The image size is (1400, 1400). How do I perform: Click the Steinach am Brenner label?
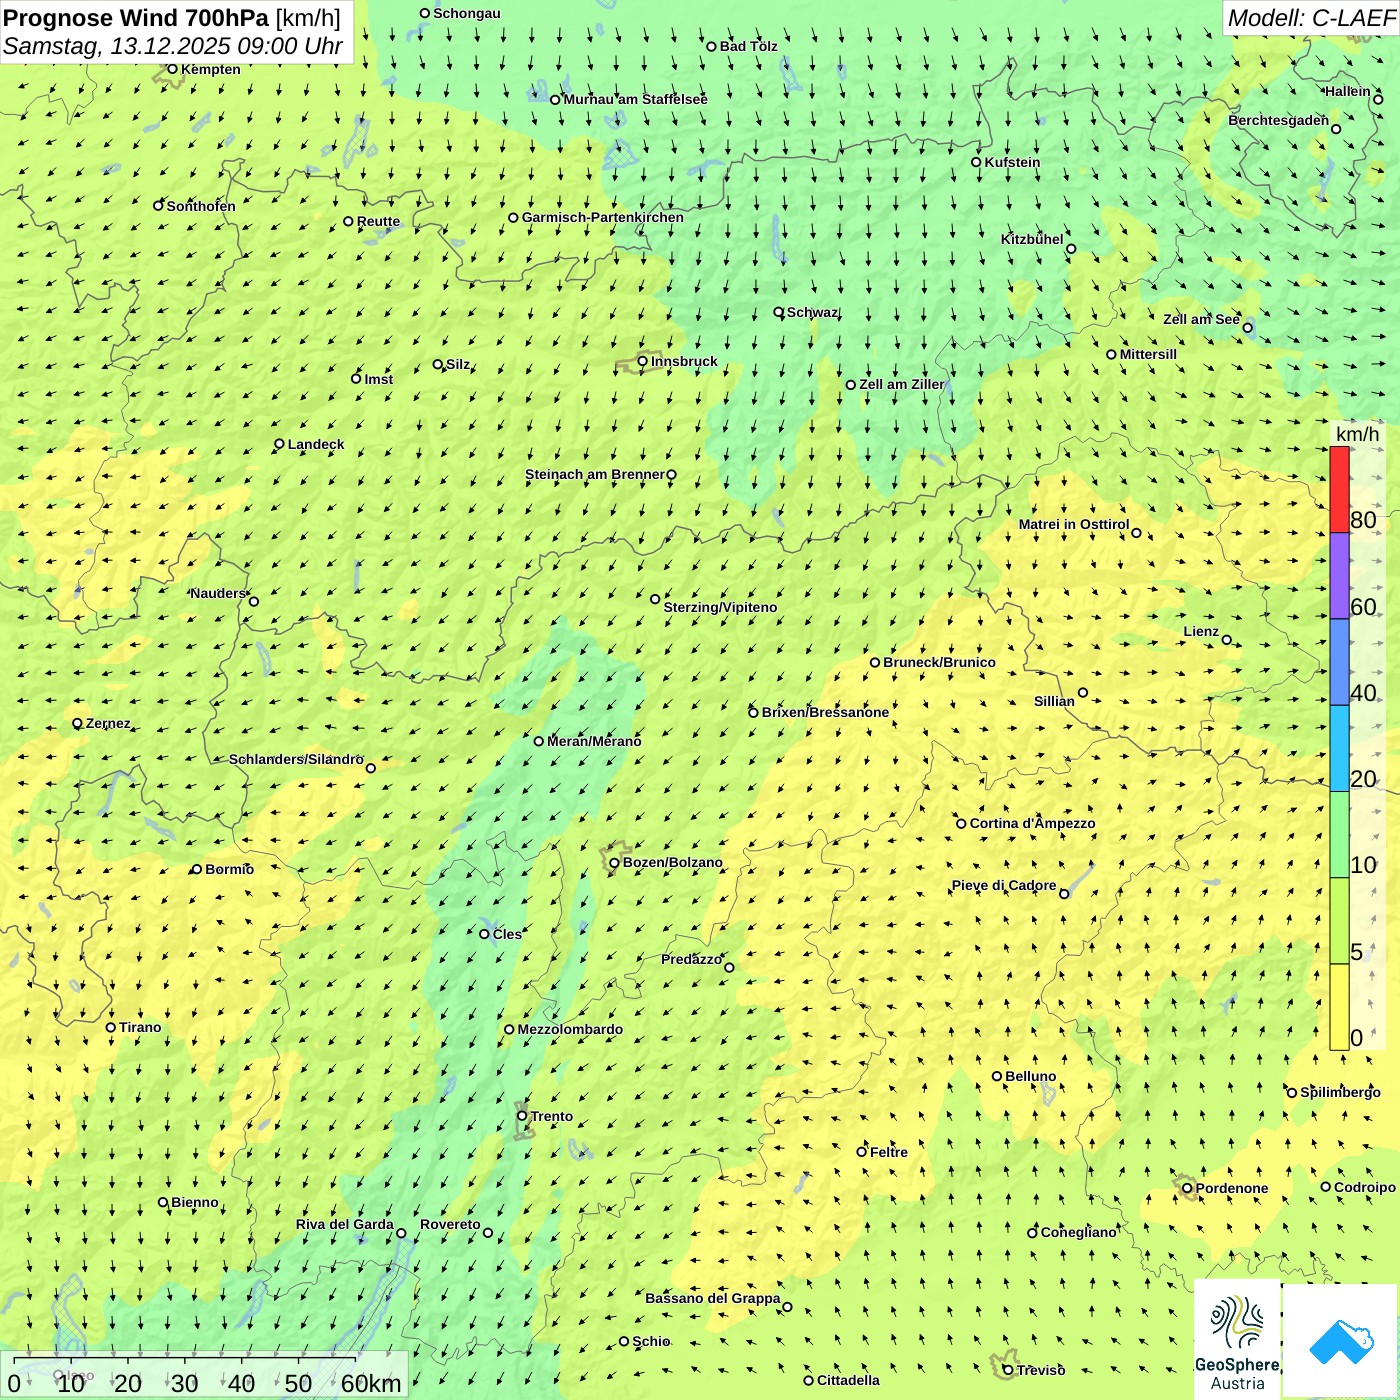coord(594,474)
